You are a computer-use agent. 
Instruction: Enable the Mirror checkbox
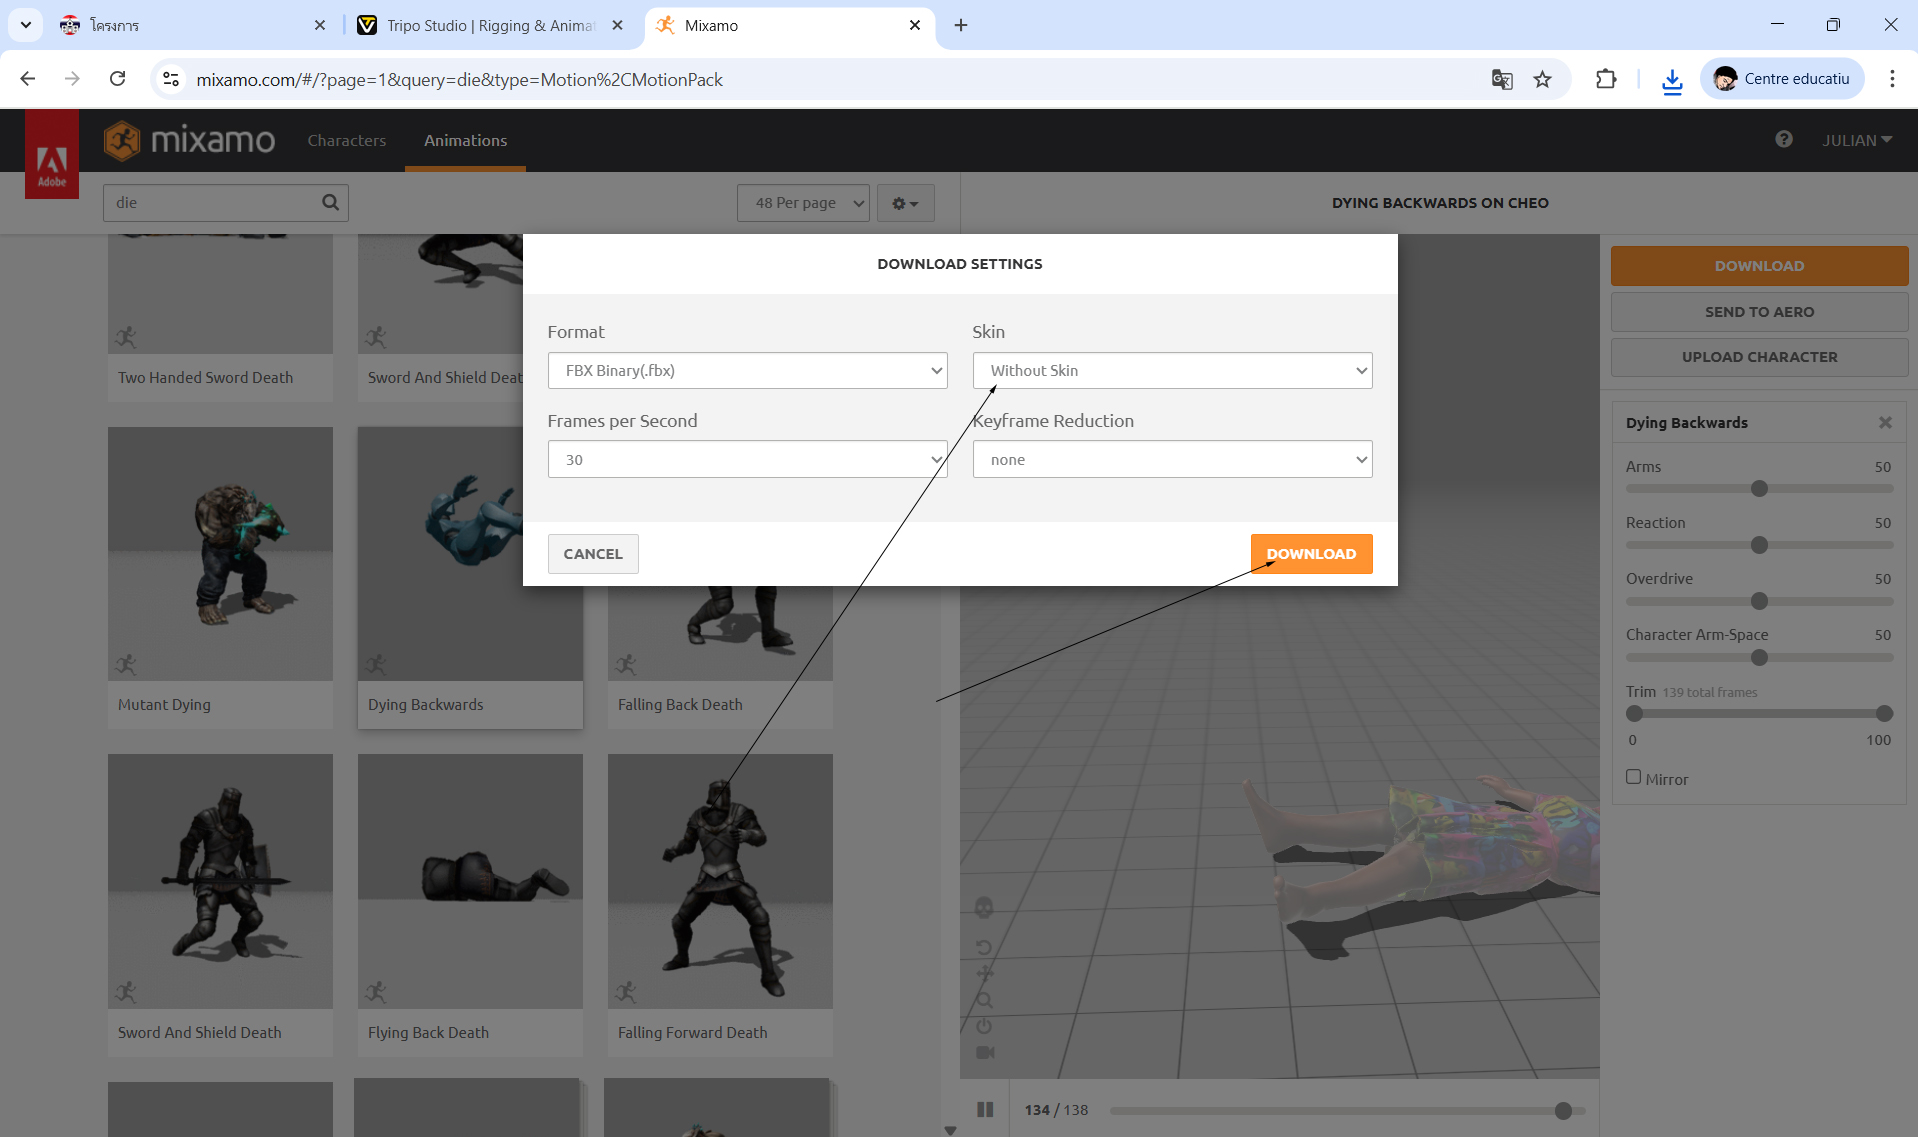[x=1634, y=777]
